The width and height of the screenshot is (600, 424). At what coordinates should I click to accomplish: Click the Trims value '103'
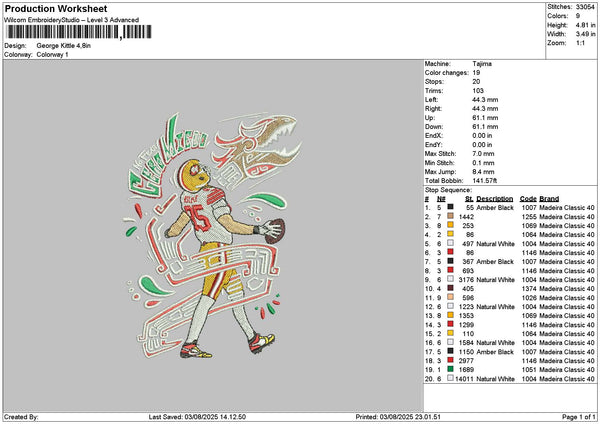(478, 91)
